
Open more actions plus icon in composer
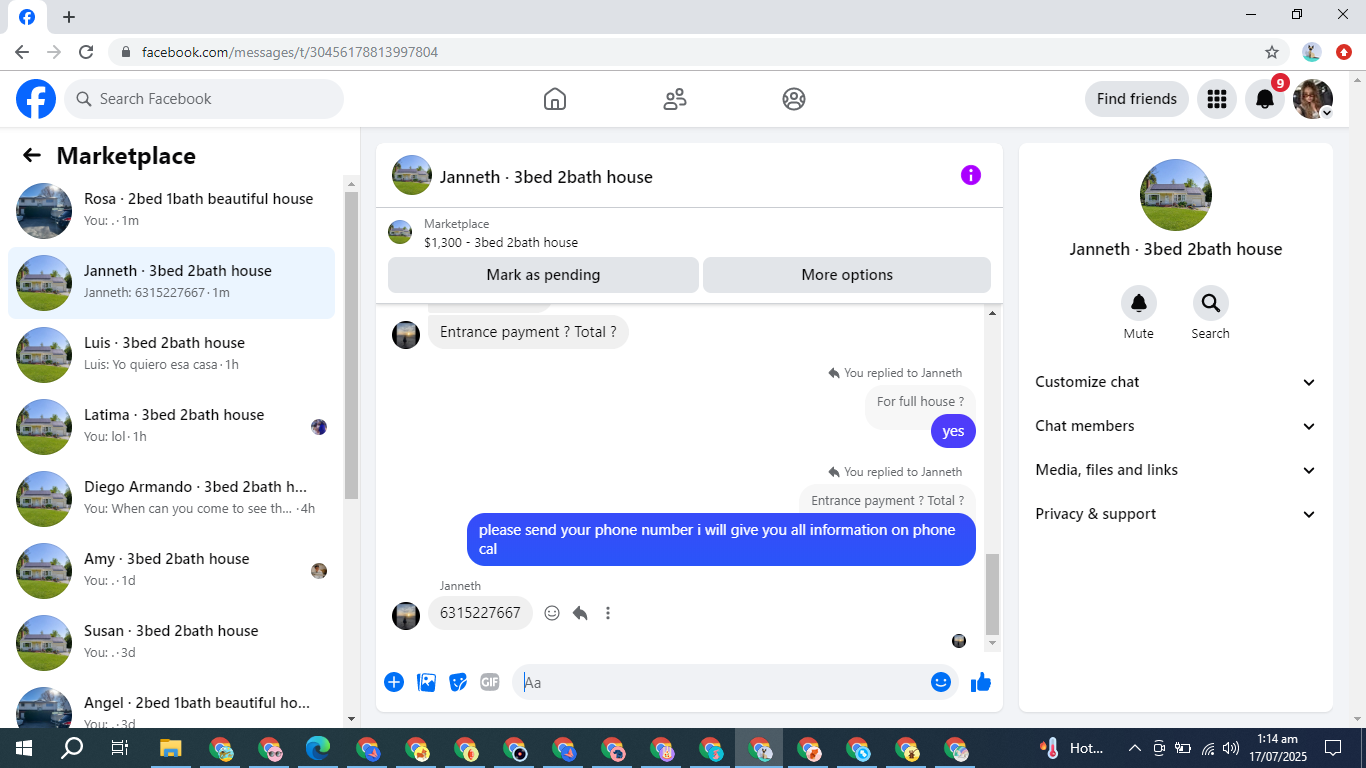pos(394,682)
